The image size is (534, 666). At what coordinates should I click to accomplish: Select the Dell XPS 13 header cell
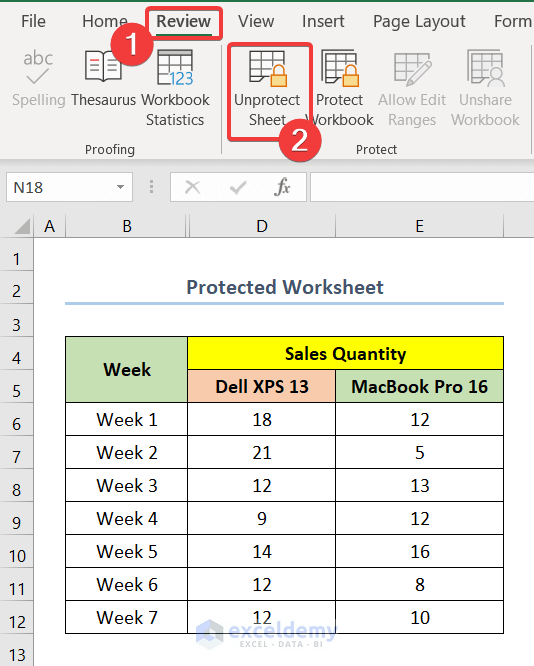(x=262, y=386)
